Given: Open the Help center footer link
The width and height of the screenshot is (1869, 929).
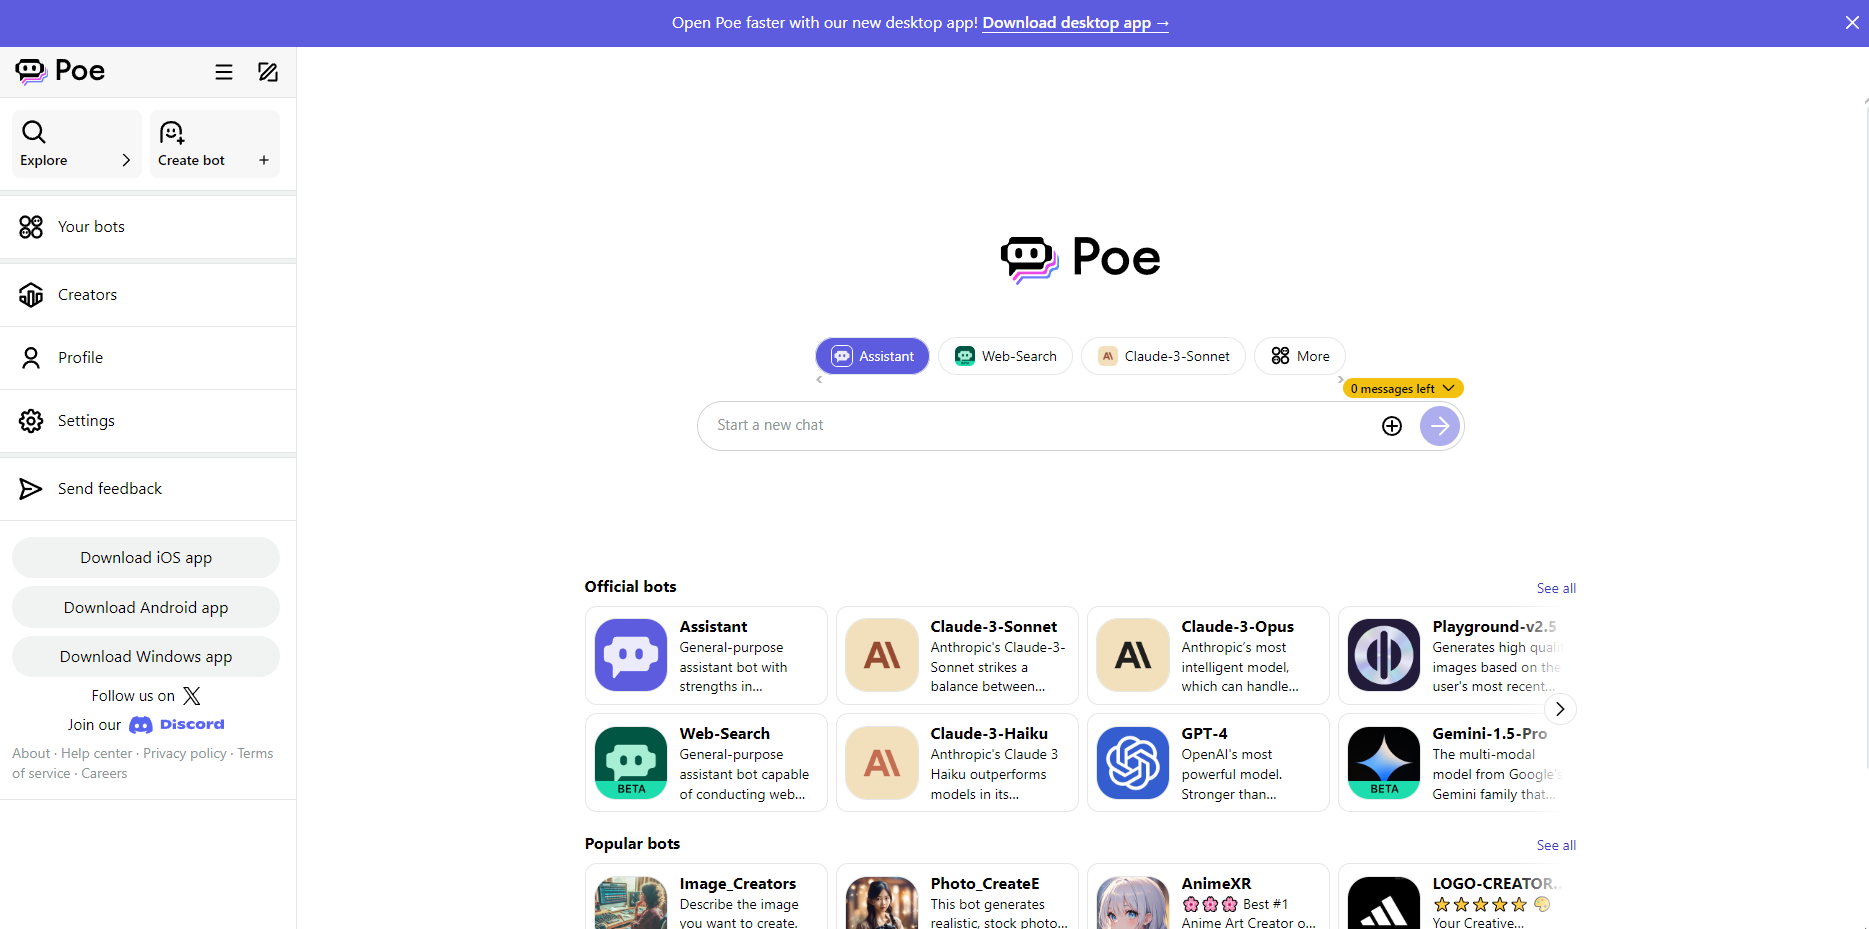Looking at the screenshot, I should (97, 754).
